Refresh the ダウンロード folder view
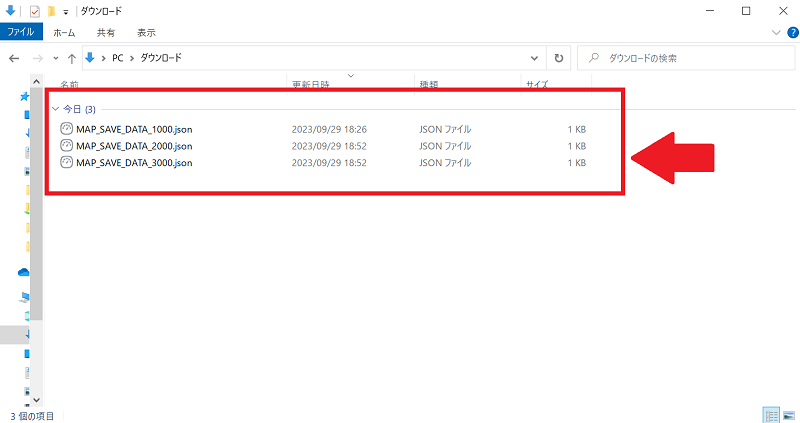Viewport: 800px width, 423px height. [559, 58]
